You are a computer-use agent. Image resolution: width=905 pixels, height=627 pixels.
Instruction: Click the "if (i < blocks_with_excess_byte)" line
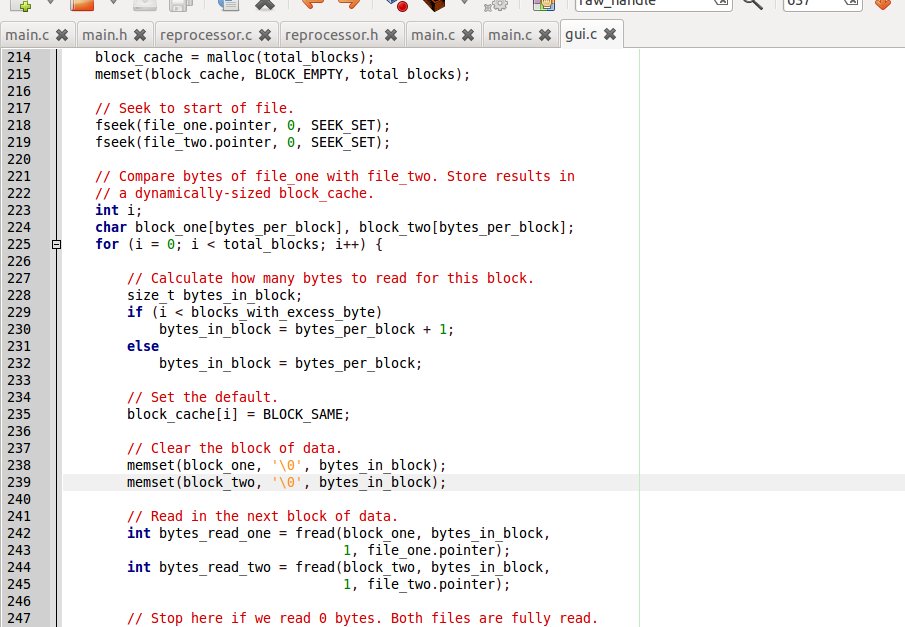pos(255,312)
